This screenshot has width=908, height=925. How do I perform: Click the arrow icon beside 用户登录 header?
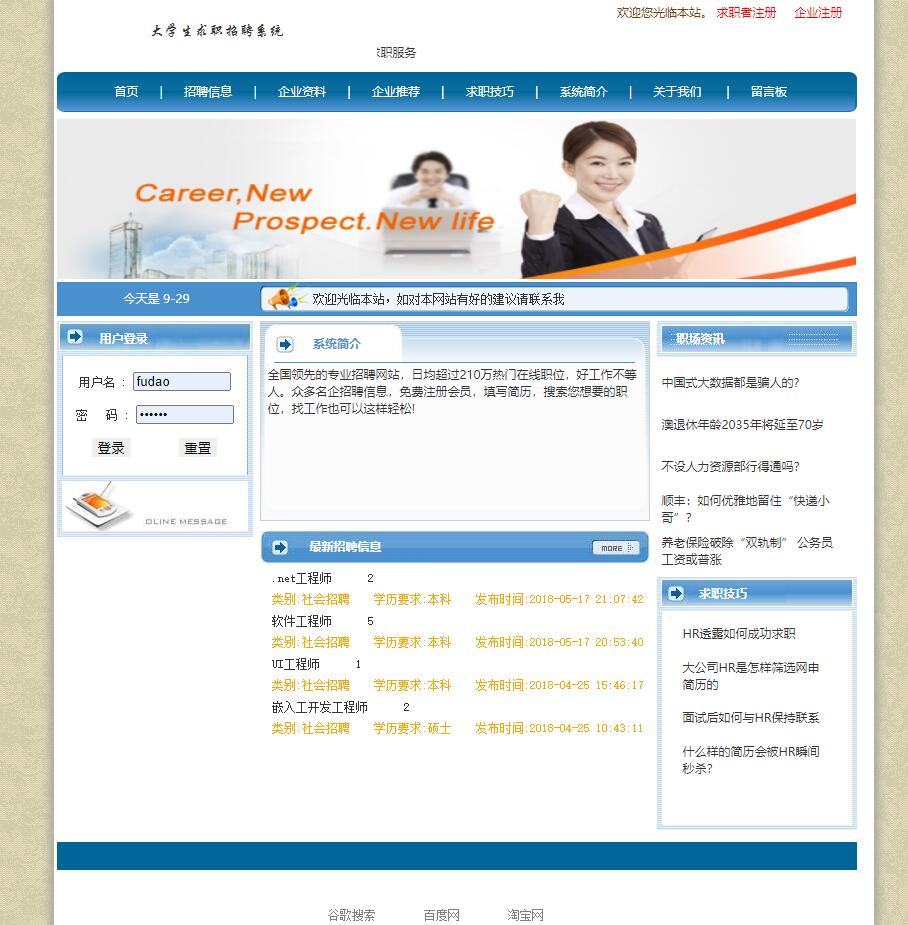(75, 337)
